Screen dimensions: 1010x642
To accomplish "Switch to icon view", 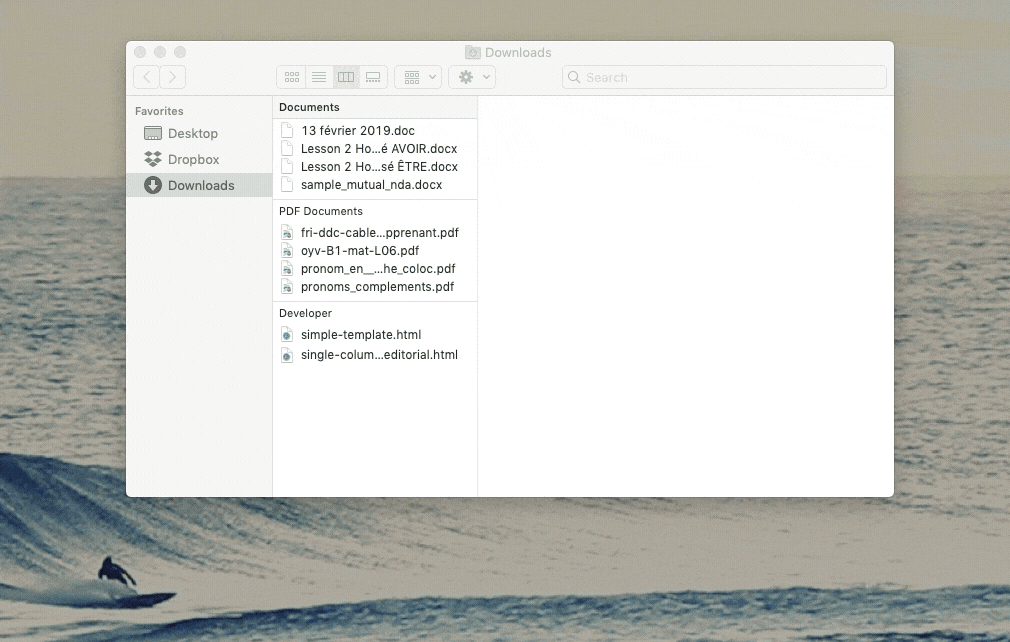I will pyautogui.click(x=292, y=77).
